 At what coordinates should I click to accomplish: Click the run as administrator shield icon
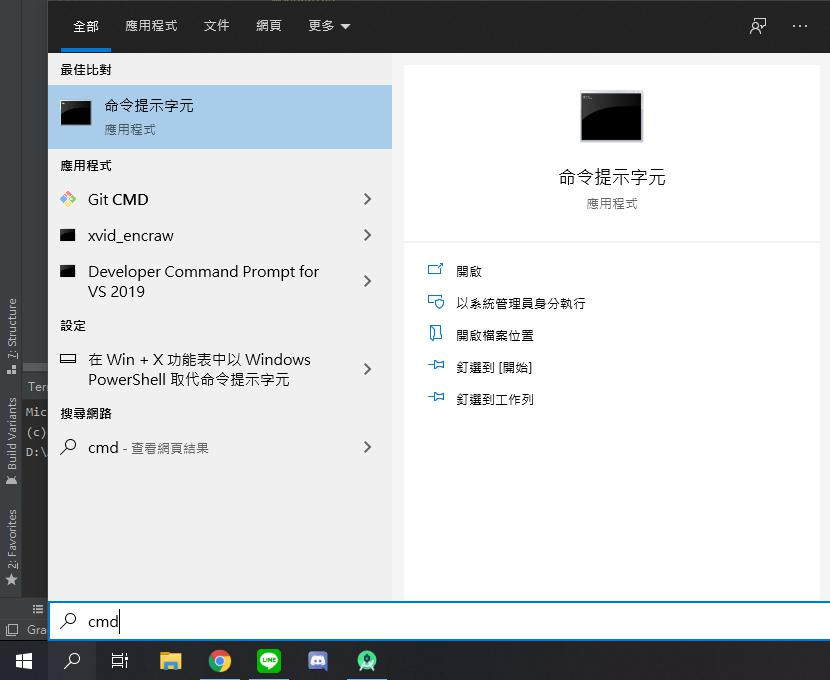tap(435, 302)
